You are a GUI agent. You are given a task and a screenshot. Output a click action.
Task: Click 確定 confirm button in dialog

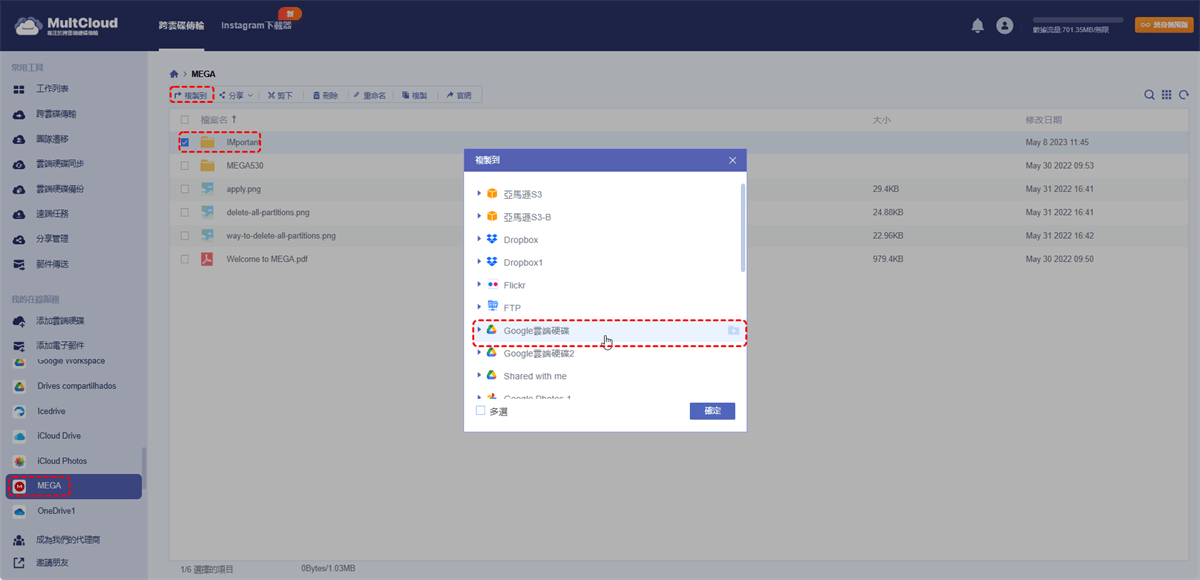point(712,411)
